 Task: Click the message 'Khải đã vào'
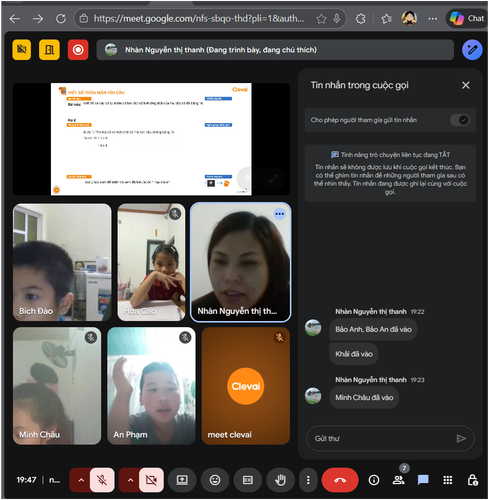point(354,354)
